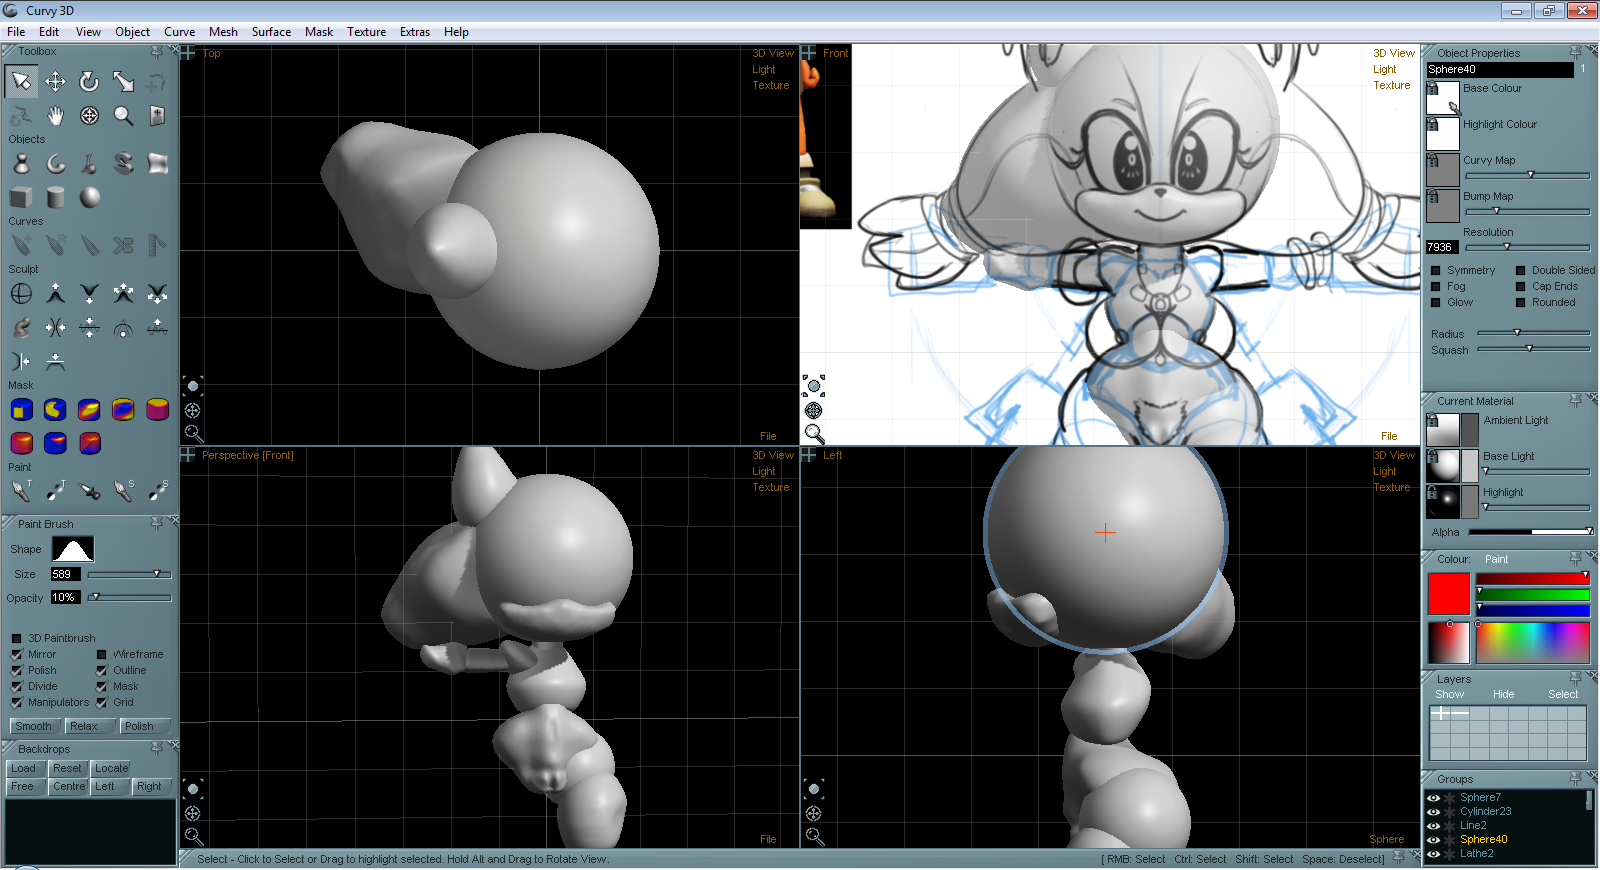The height and width of the screenshot is (870, 1602).
Task: Select the Scale tool in Toolbox
Action: 123,81
